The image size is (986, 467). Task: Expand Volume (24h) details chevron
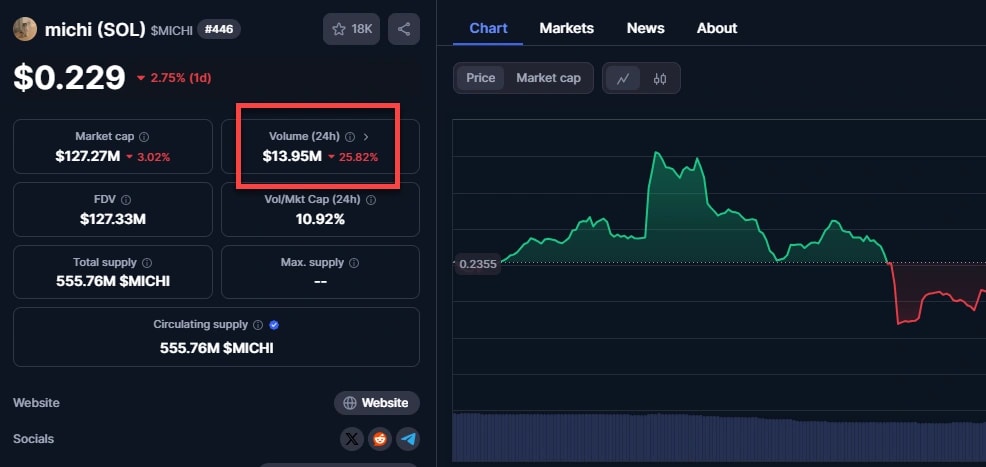click(366, 136)
